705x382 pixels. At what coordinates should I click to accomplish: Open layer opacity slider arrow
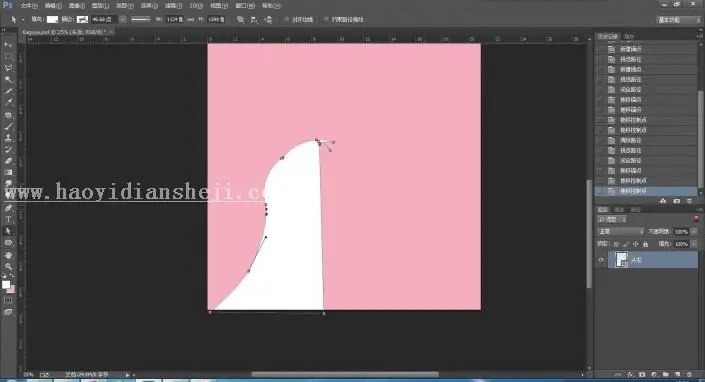(694, 231)
